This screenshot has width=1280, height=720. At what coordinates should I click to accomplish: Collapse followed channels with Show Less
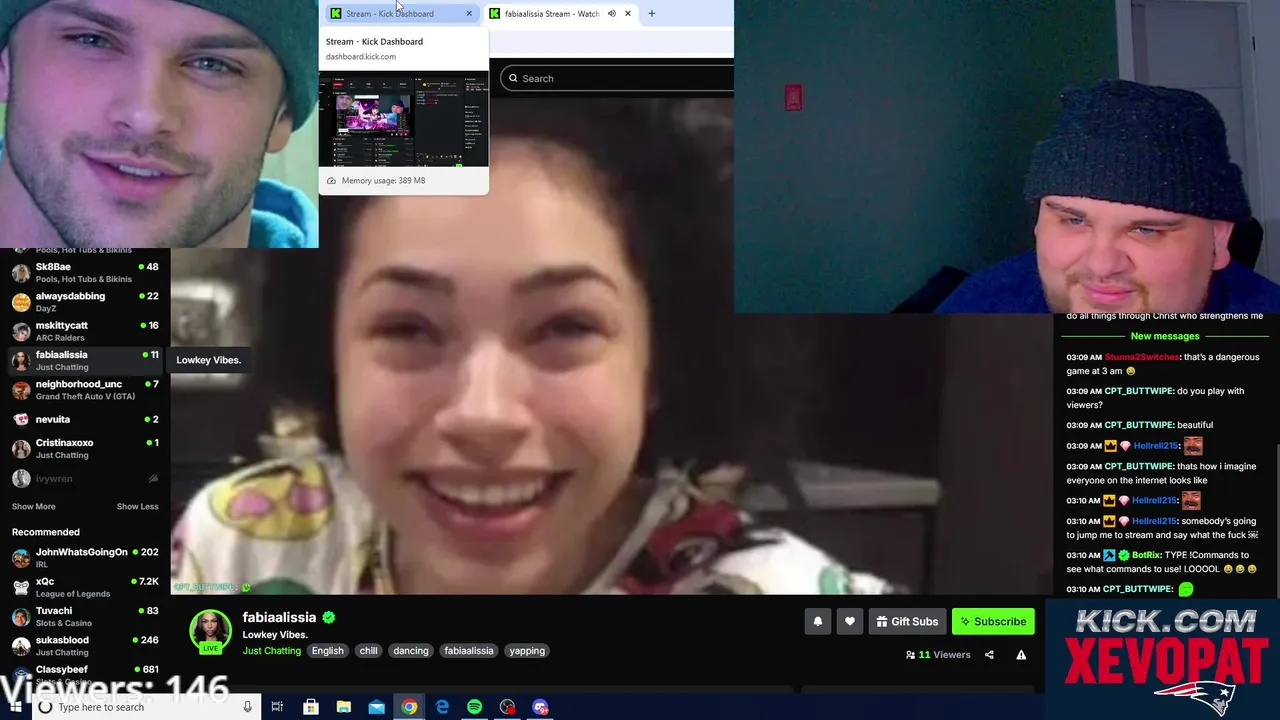tap(137, 507)
